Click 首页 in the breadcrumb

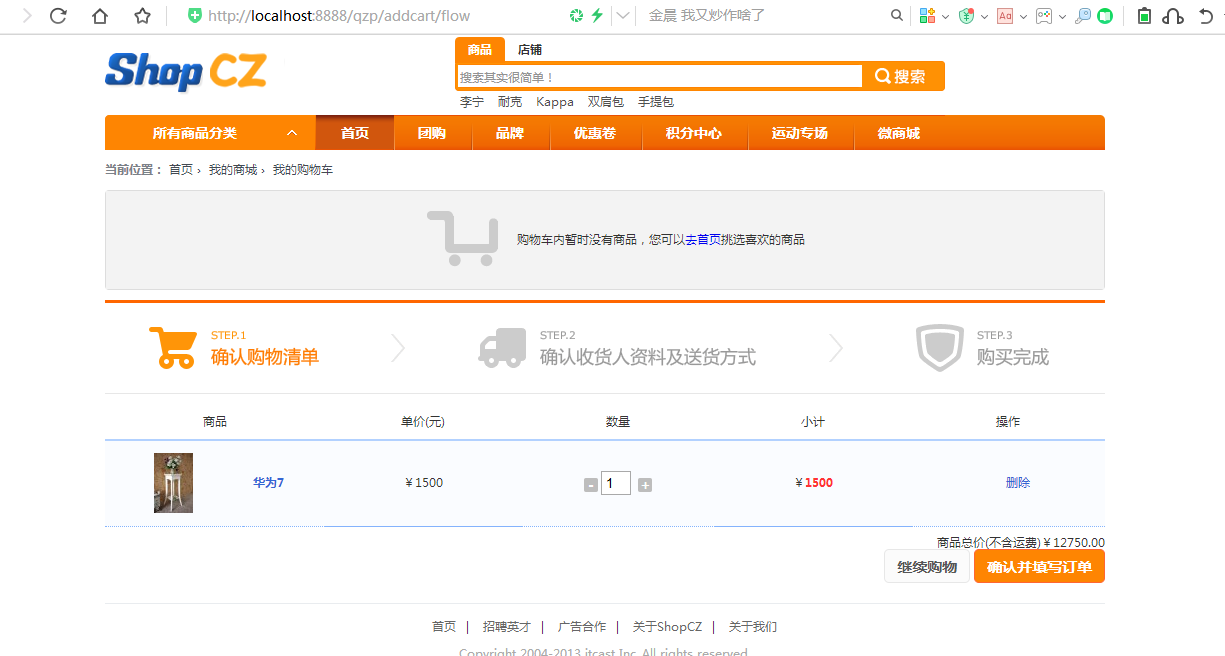coord(181,170)
